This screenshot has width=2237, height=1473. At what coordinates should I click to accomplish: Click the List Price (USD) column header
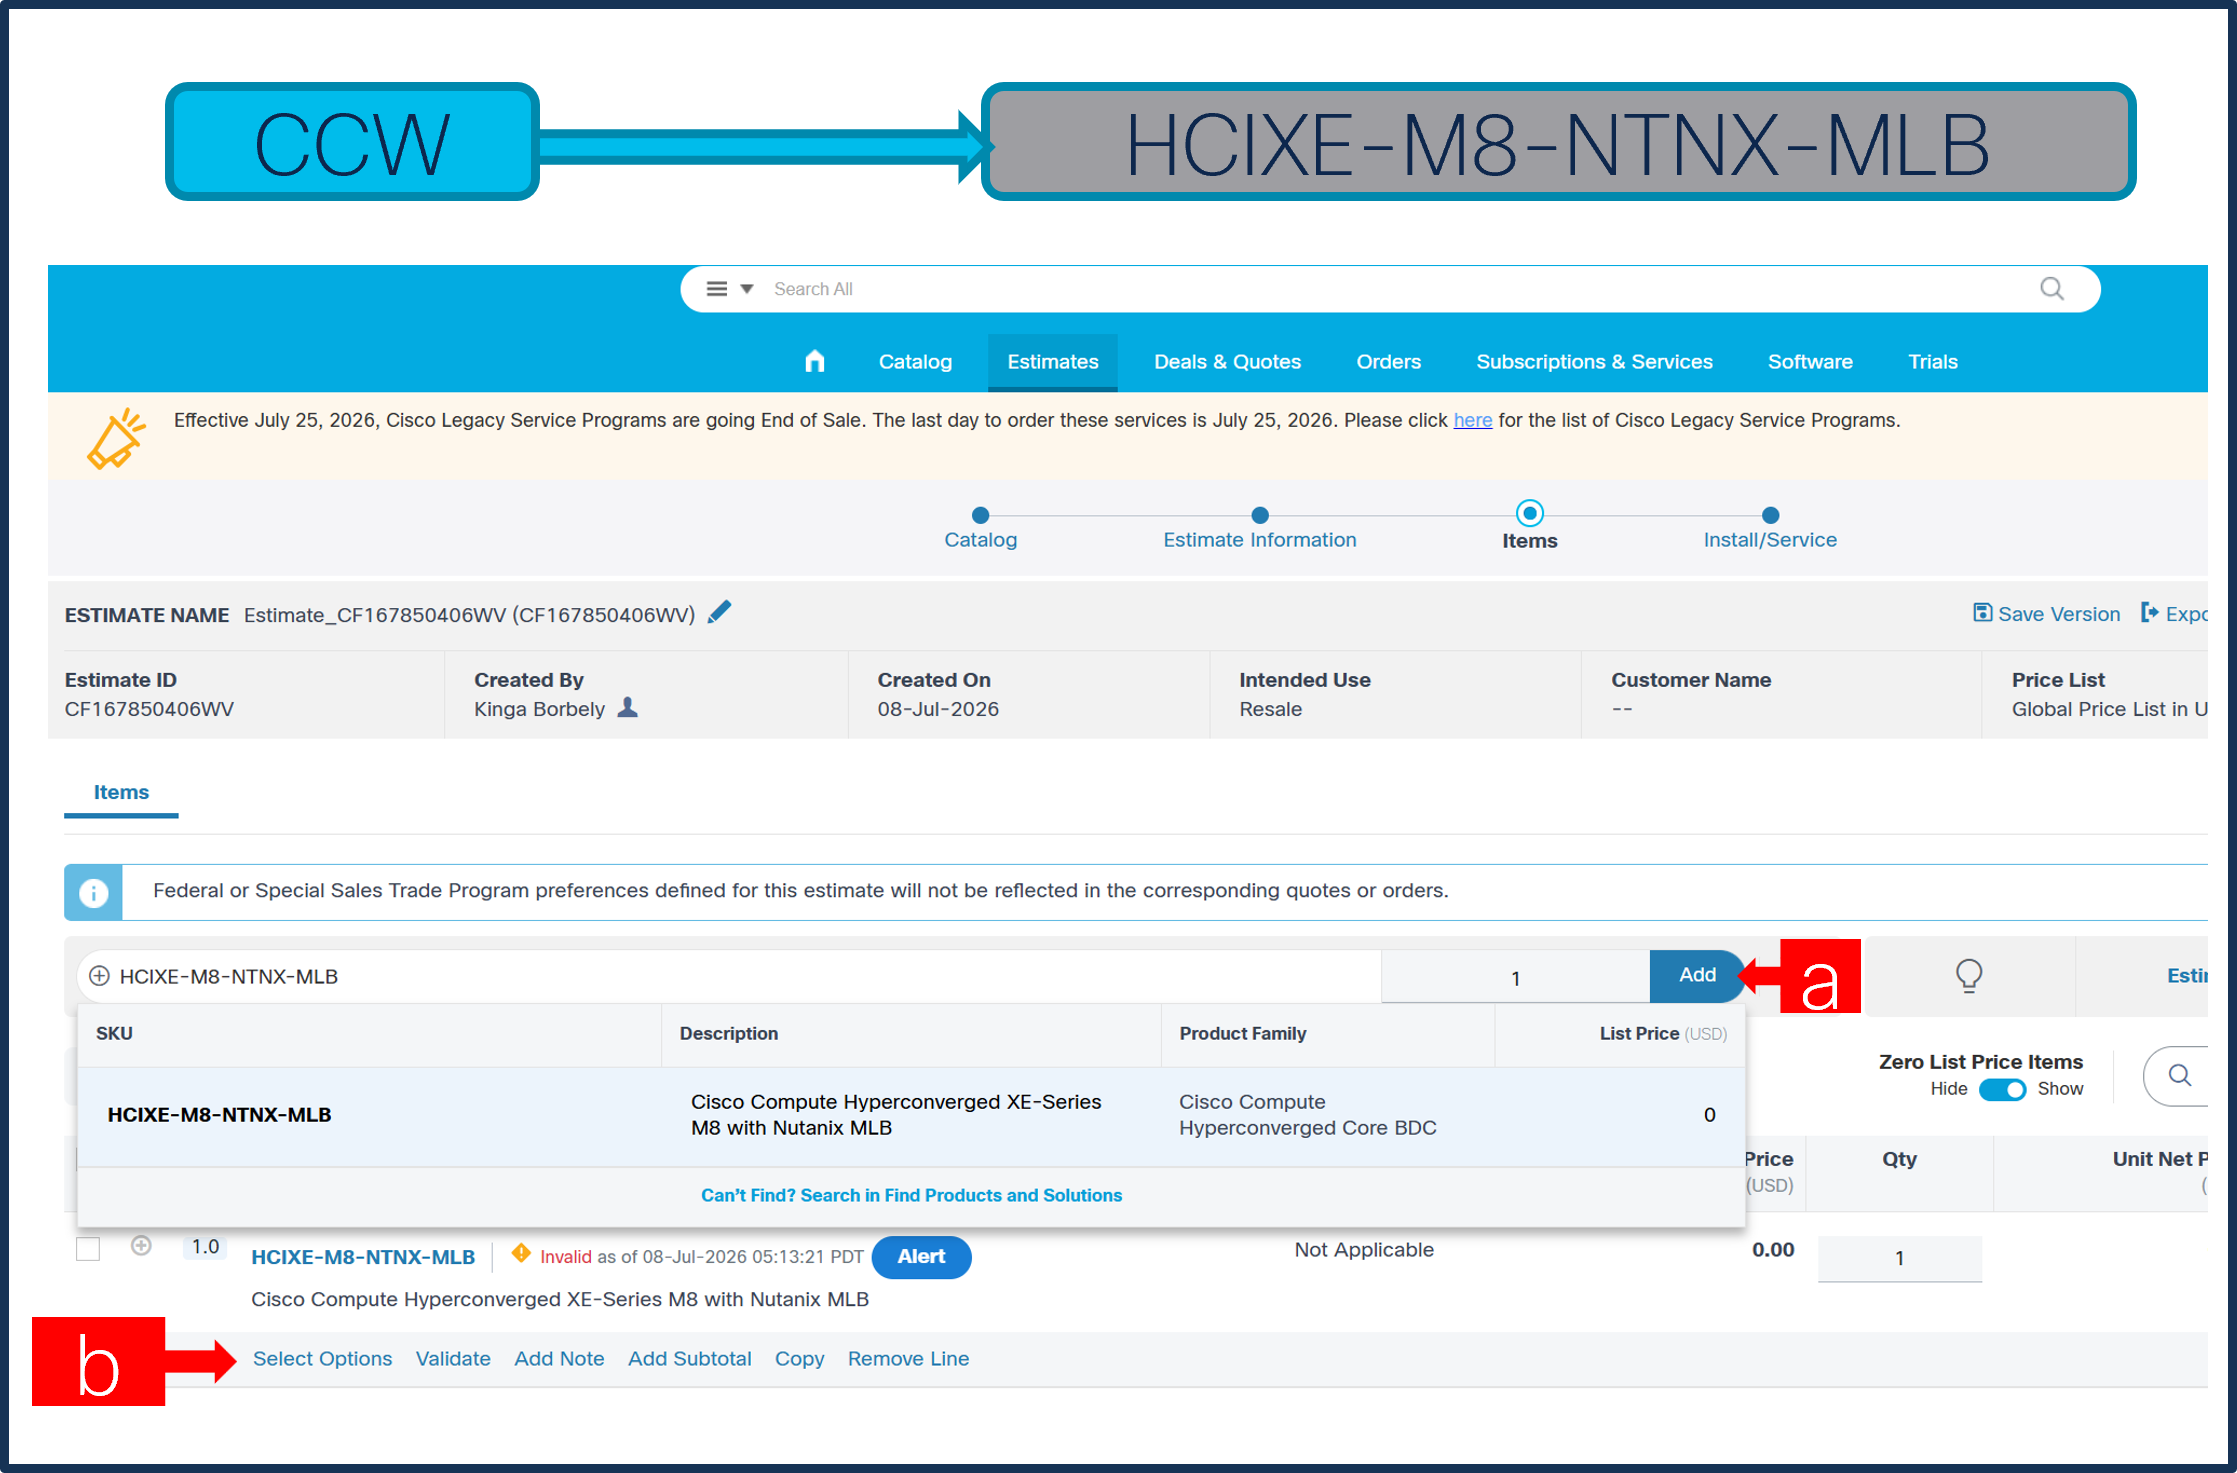[x=1663, y=1034]
